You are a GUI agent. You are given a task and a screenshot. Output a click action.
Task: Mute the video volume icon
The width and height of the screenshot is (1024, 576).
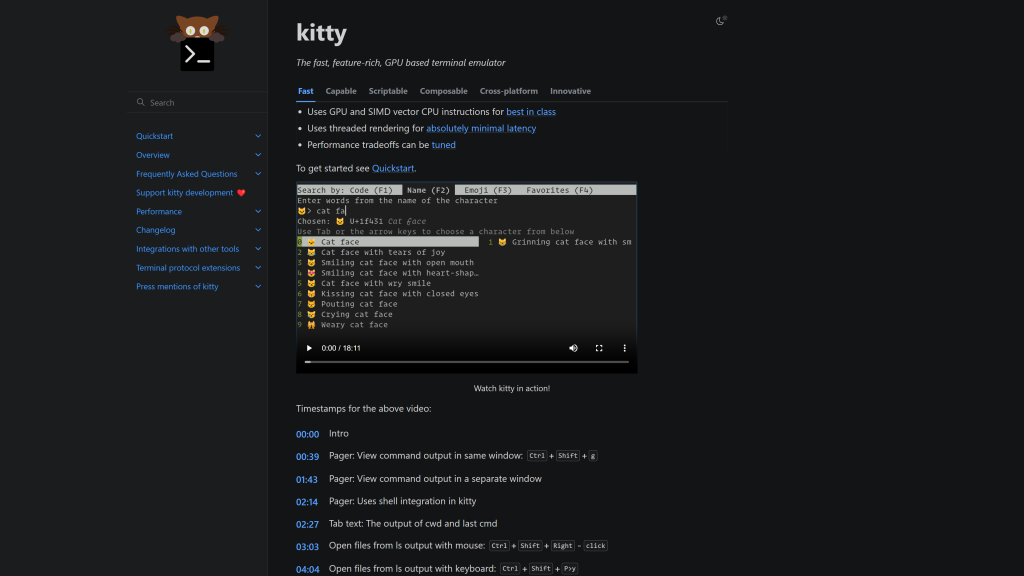click(573, 348)
